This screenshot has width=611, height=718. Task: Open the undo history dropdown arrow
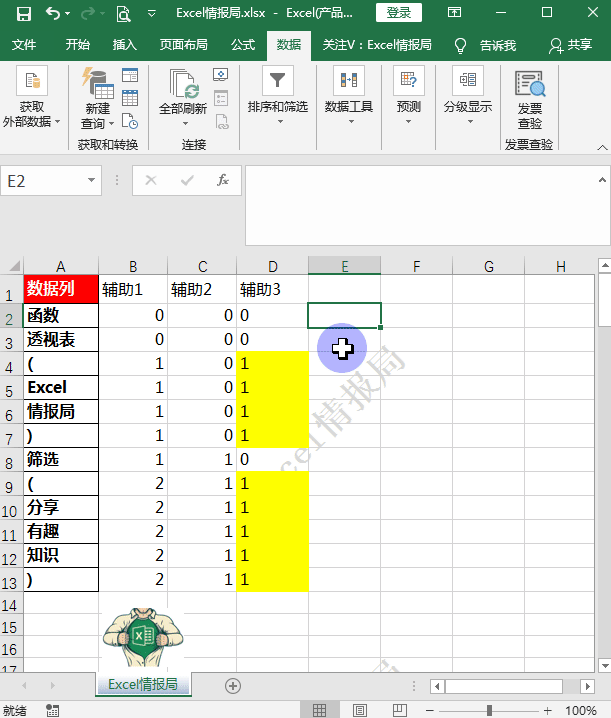point(67,14)
